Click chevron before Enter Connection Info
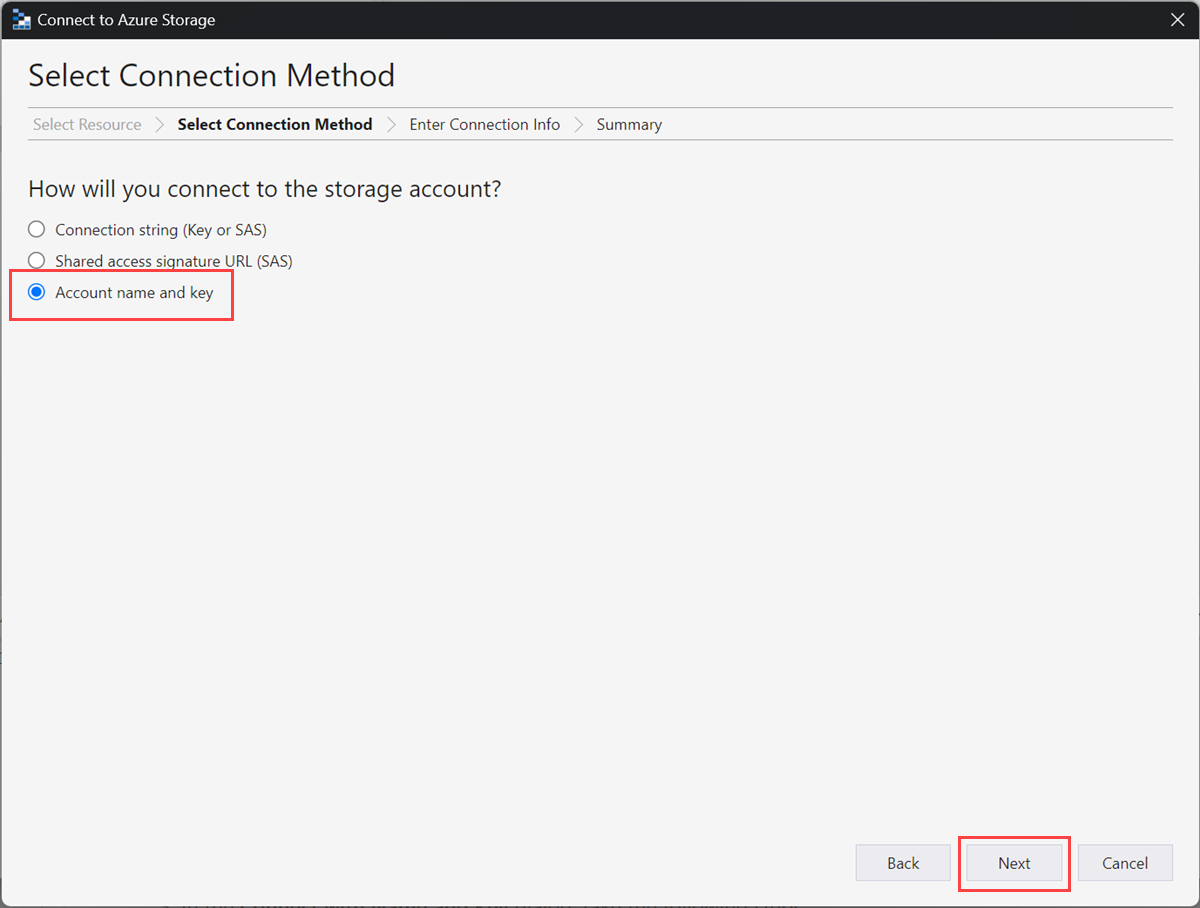The image size is (1200, 908). [x=390, y=124]
